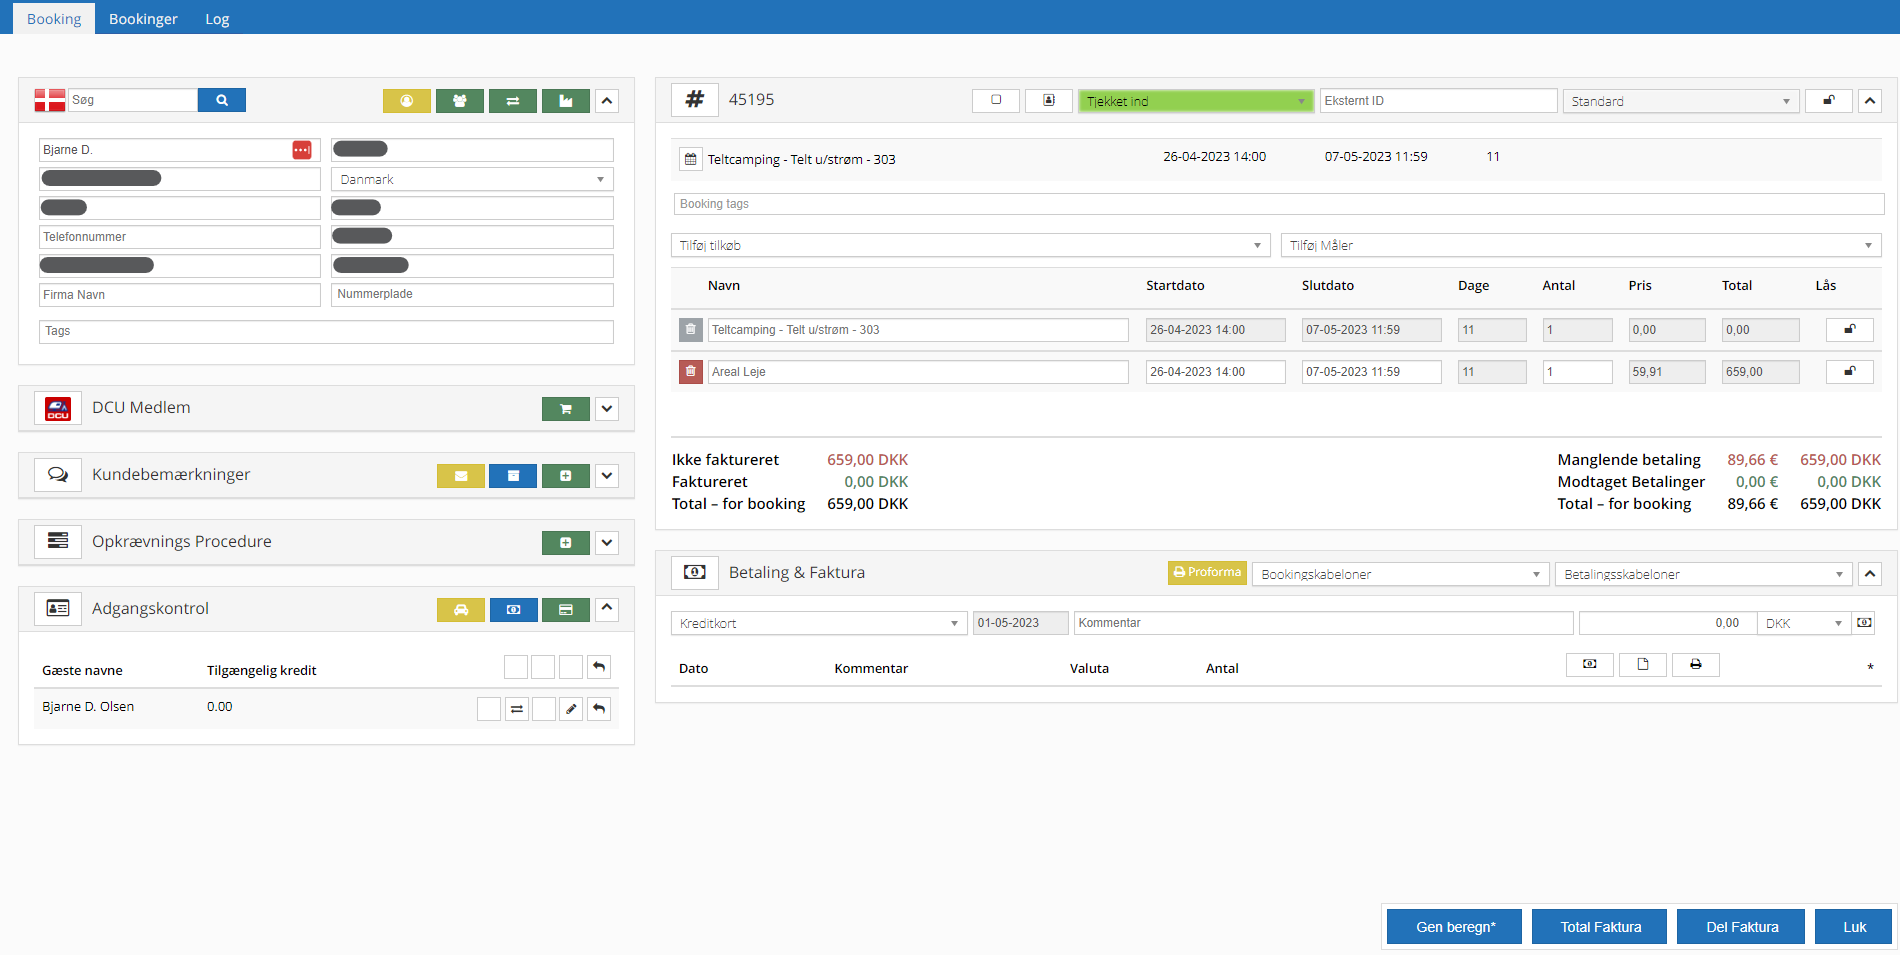Click the print icon in payment list
Screen dimensions: 1900x955
tap(1695, 665)
